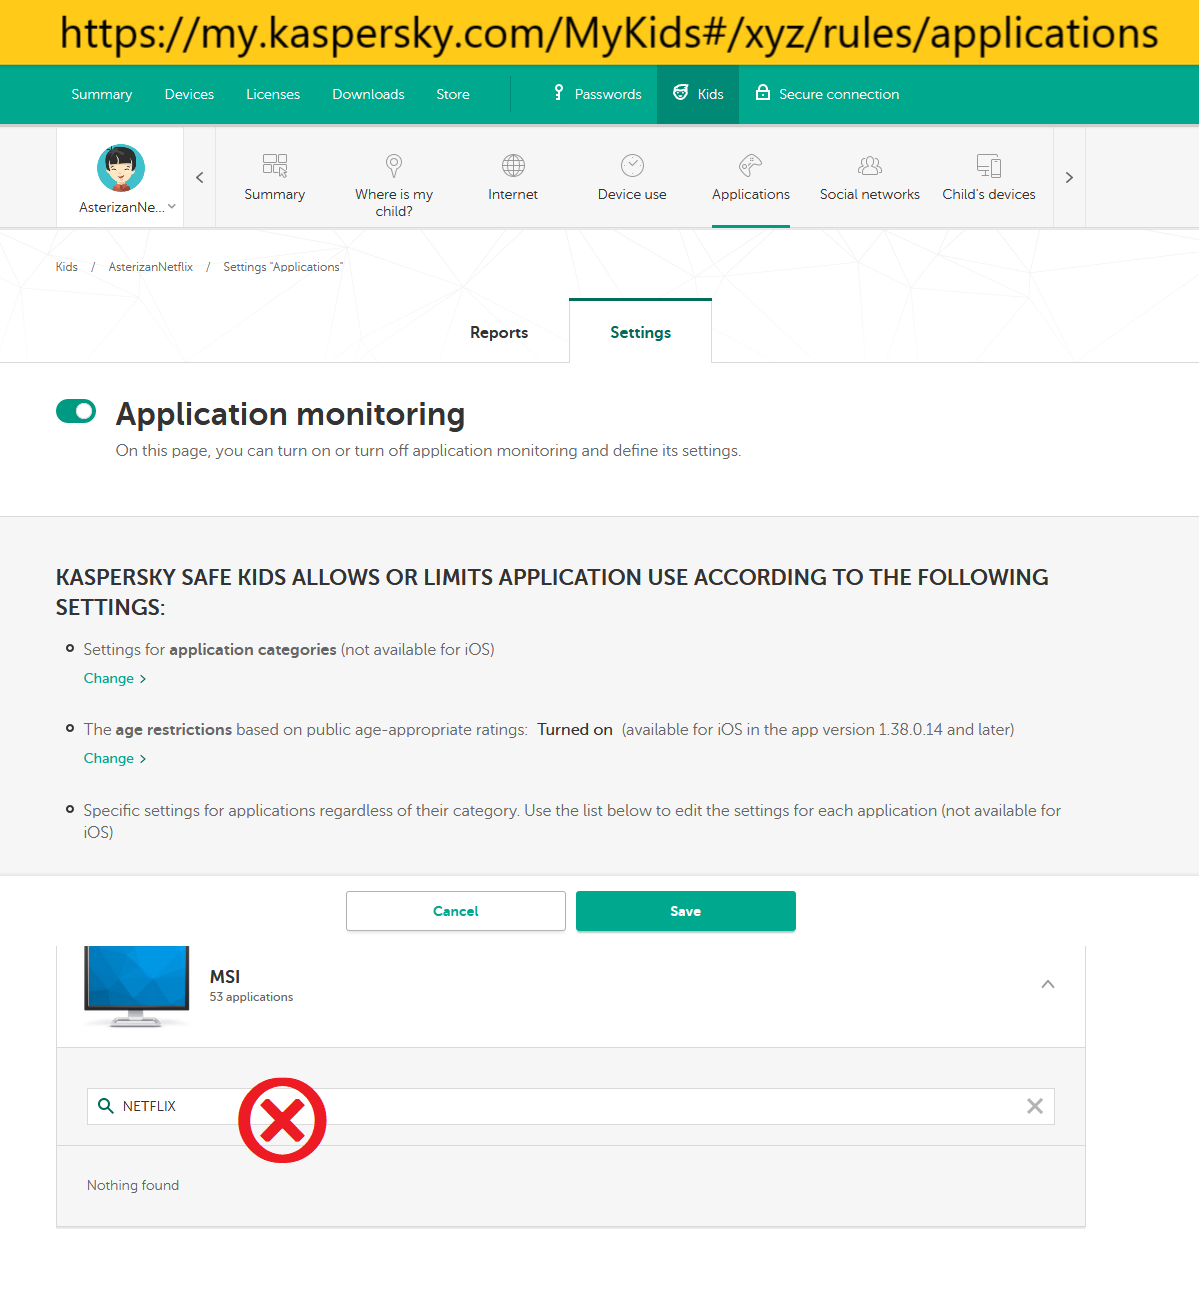1199x1299 pixels.
Task: Click the '53 applications' count text
Action: (252, 997)
